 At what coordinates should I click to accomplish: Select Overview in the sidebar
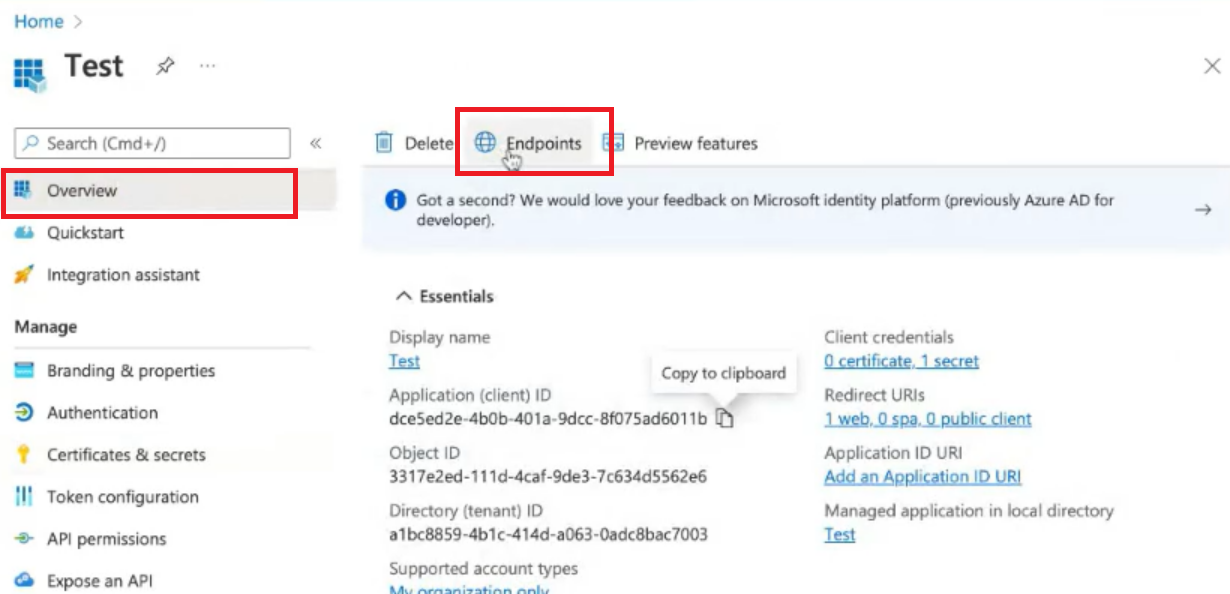[x=81, y=191]
